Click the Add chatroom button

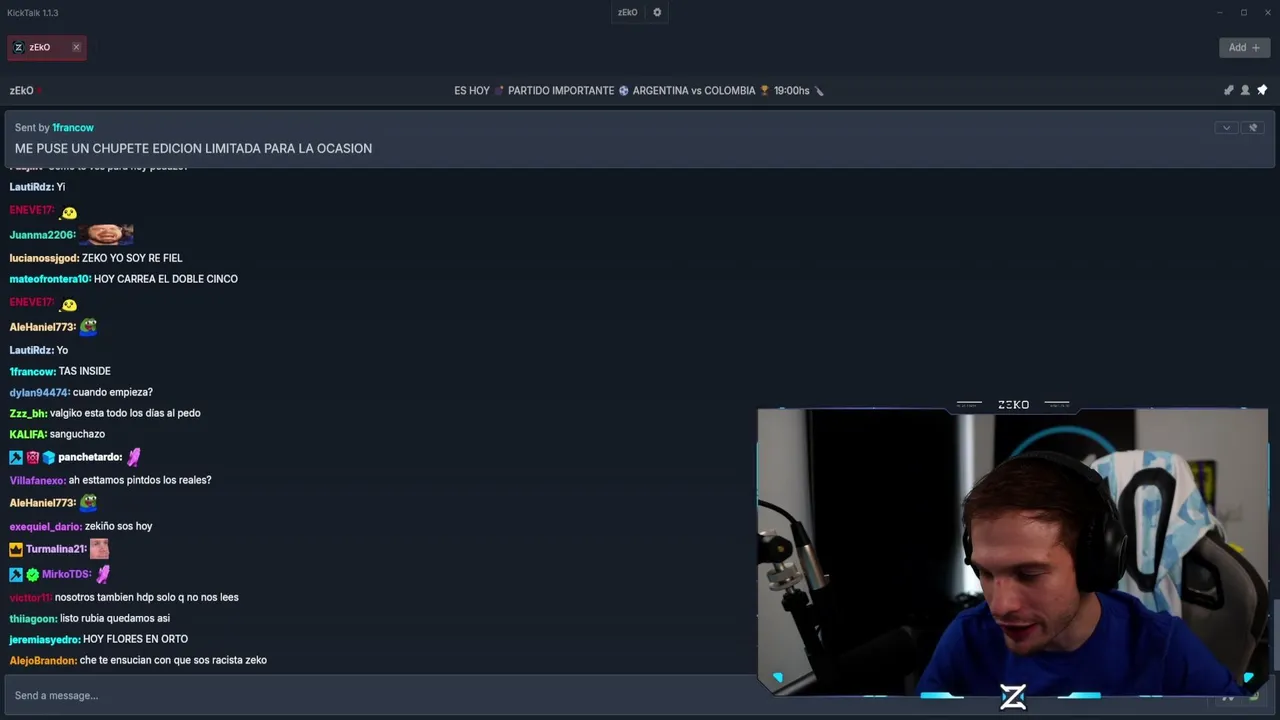[1244, 47]
